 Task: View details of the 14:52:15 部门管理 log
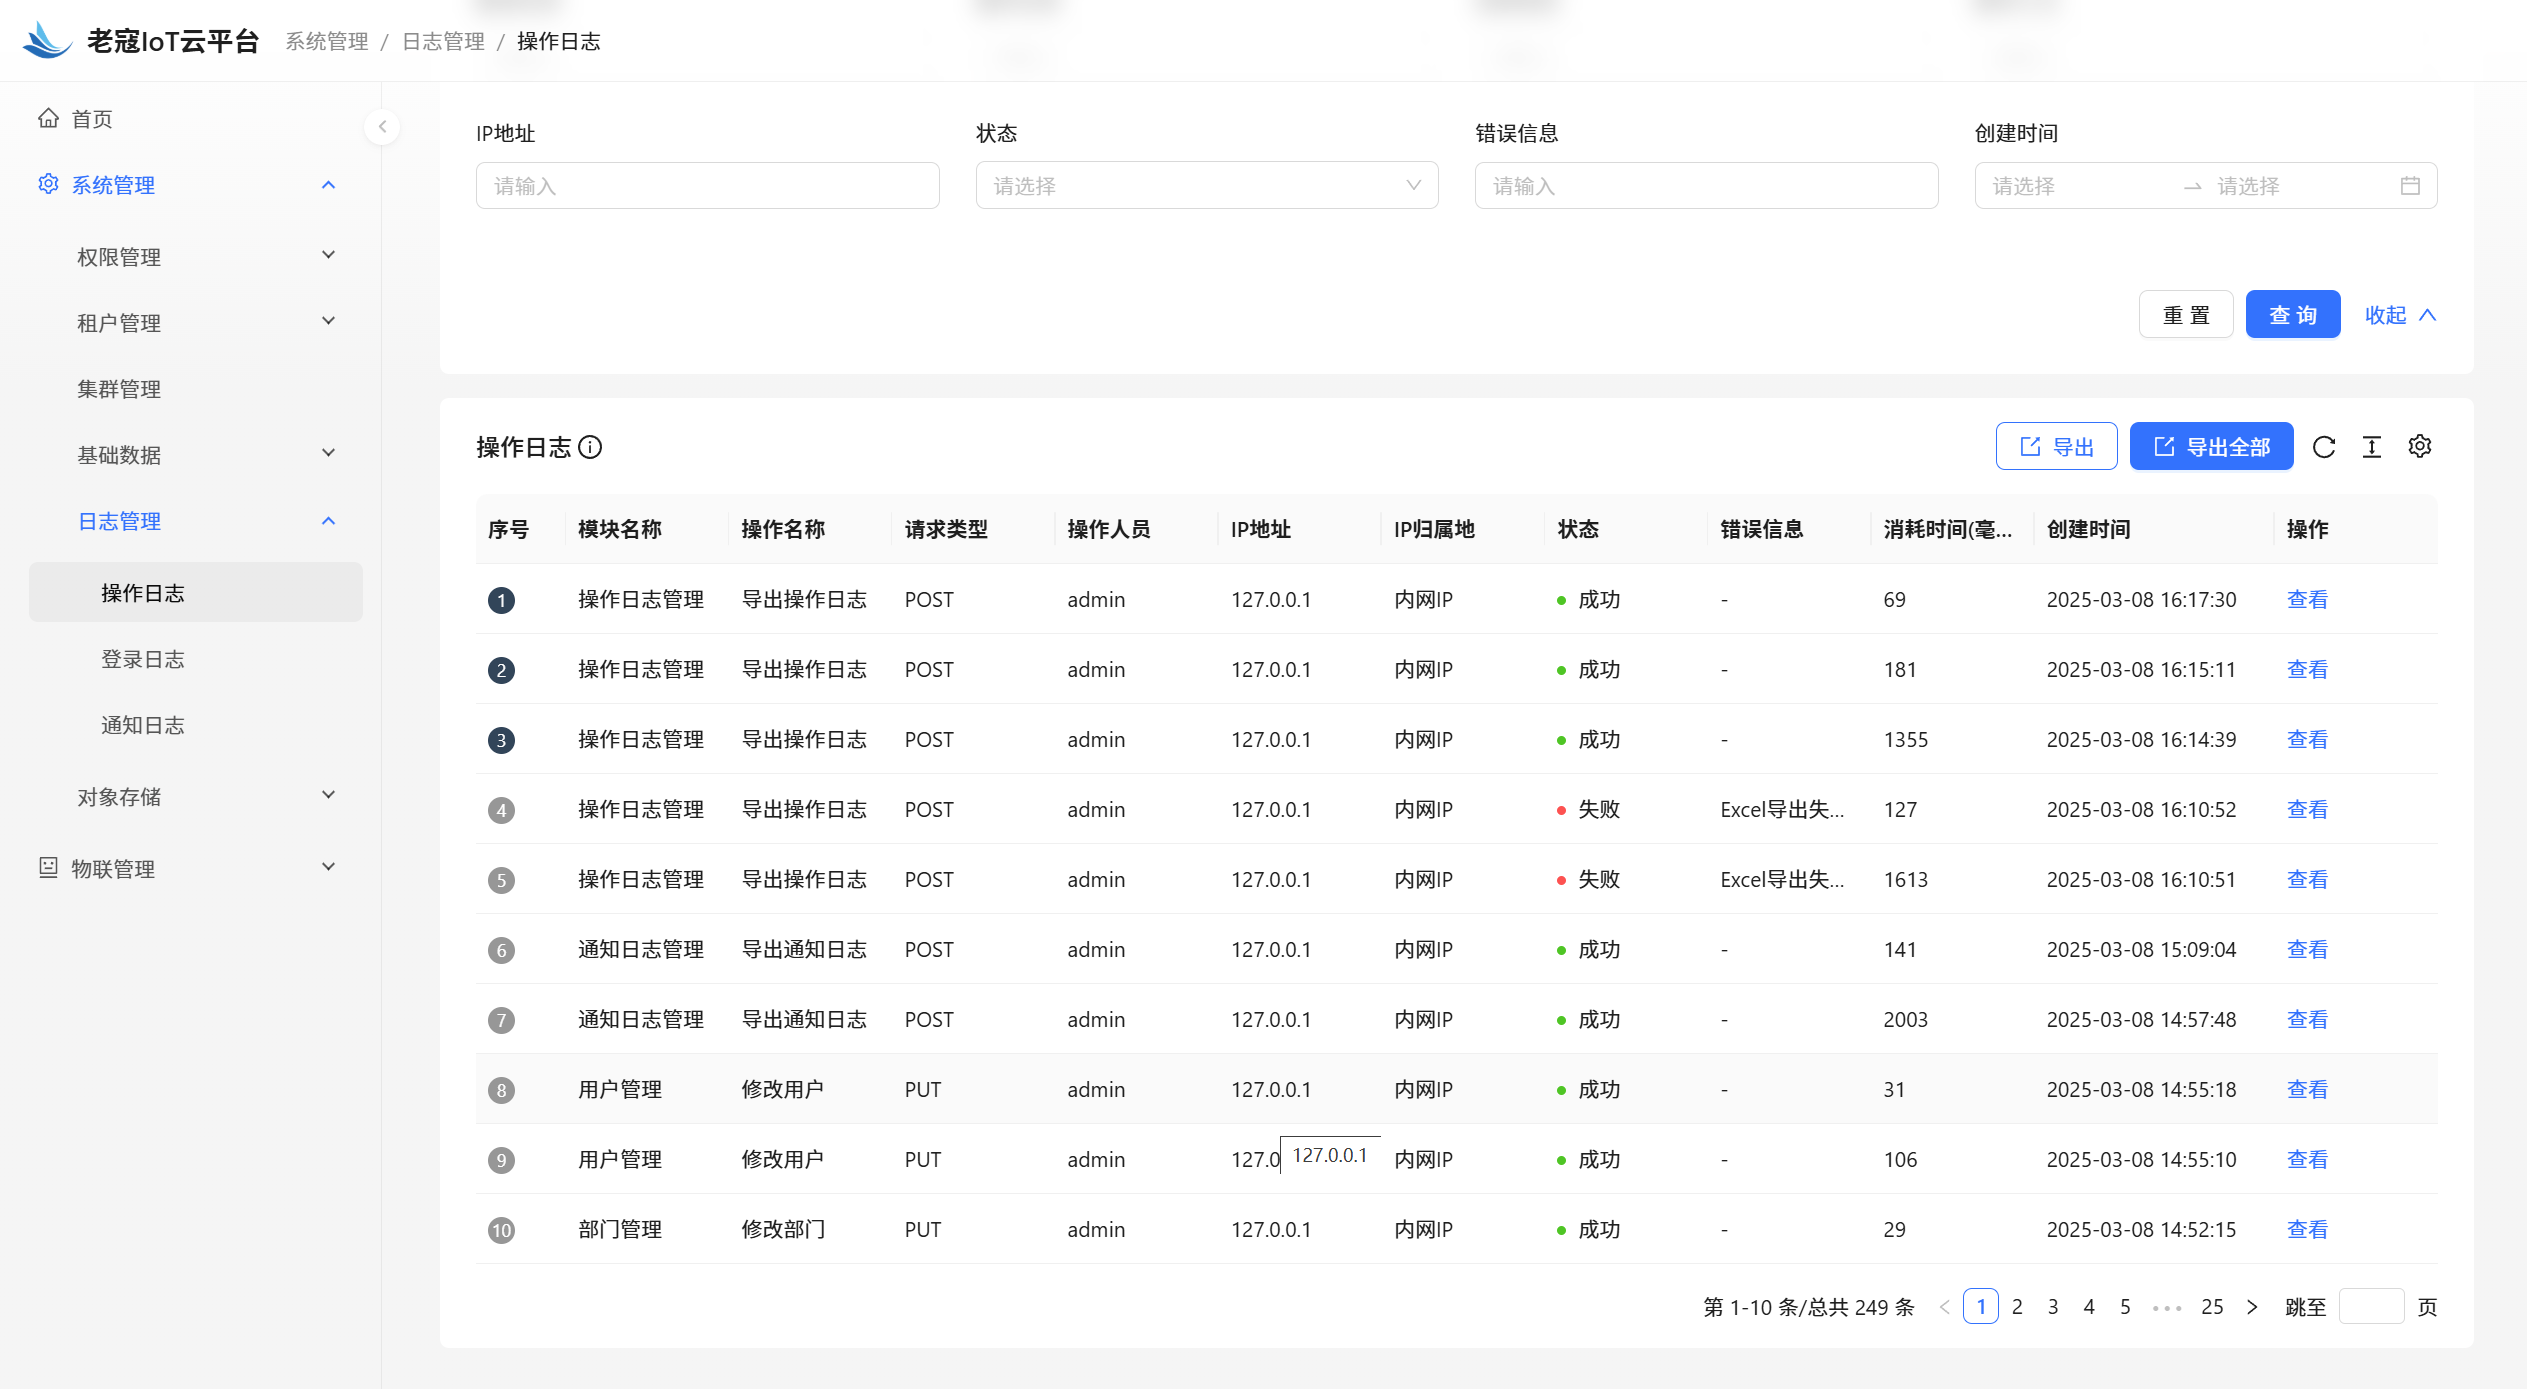click(x=2307, y=1230)
